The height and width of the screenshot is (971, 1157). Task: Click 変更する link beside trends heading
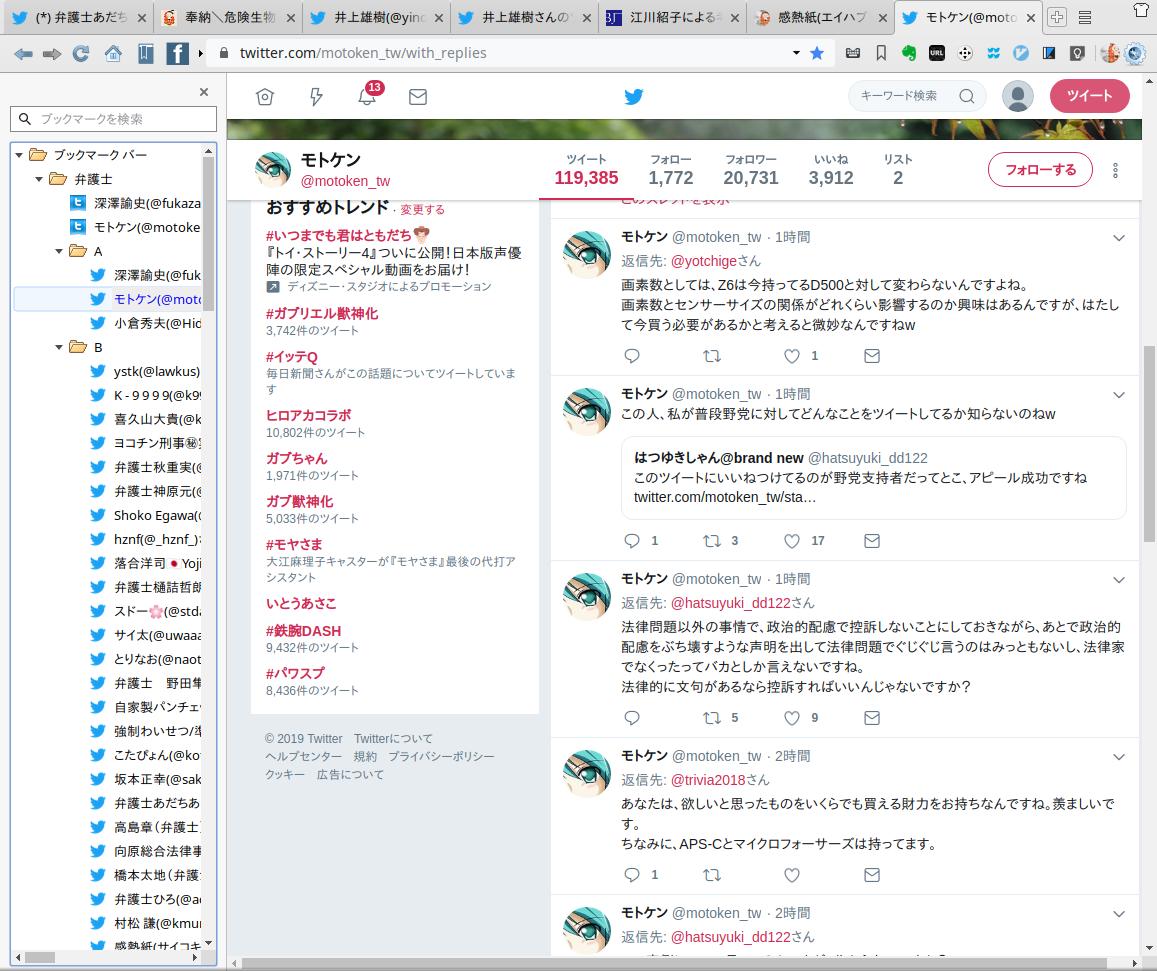click(x=422, y=210)
